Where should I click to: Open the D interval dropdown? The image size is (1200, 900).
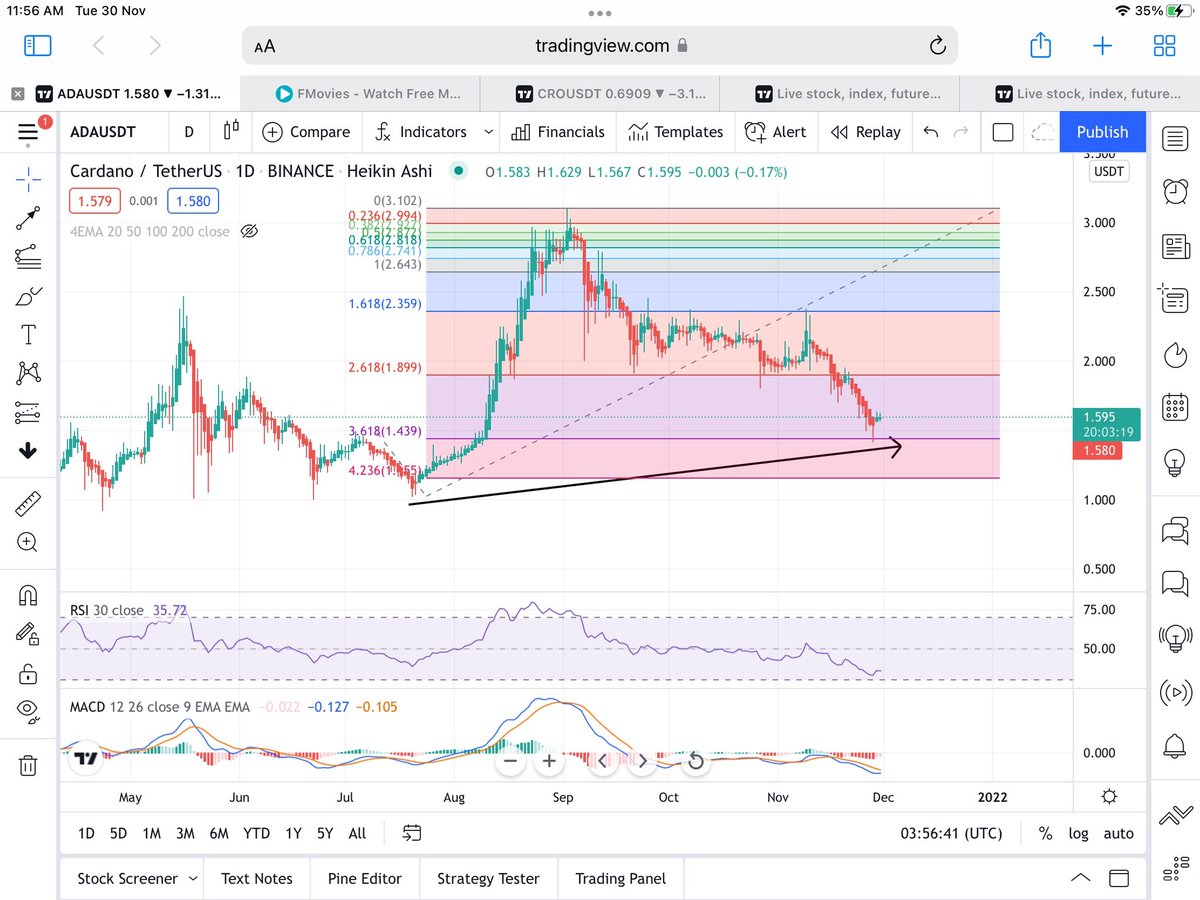(x=188, y=131)
